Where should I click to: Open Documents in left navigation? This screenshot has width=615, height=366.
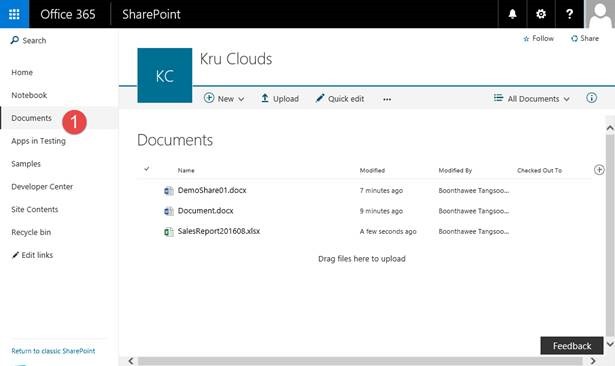[x=31, y=118]
